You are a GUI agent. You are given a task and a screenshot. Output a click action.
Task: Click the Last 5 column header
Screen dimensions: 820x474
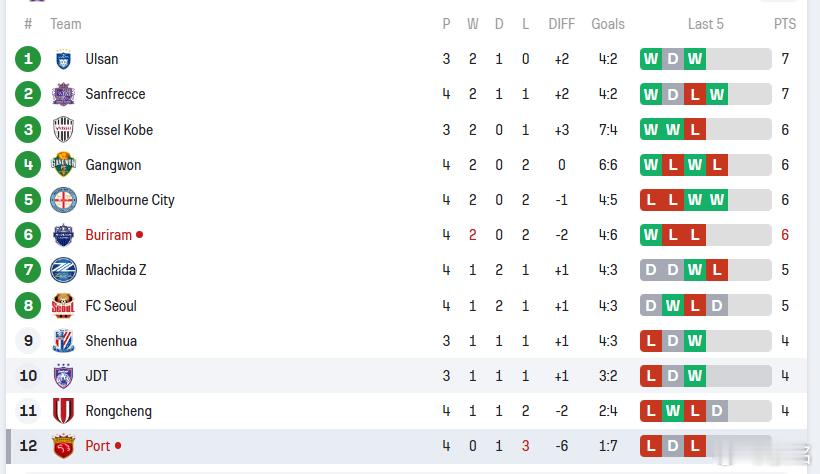tap(705, 24)
